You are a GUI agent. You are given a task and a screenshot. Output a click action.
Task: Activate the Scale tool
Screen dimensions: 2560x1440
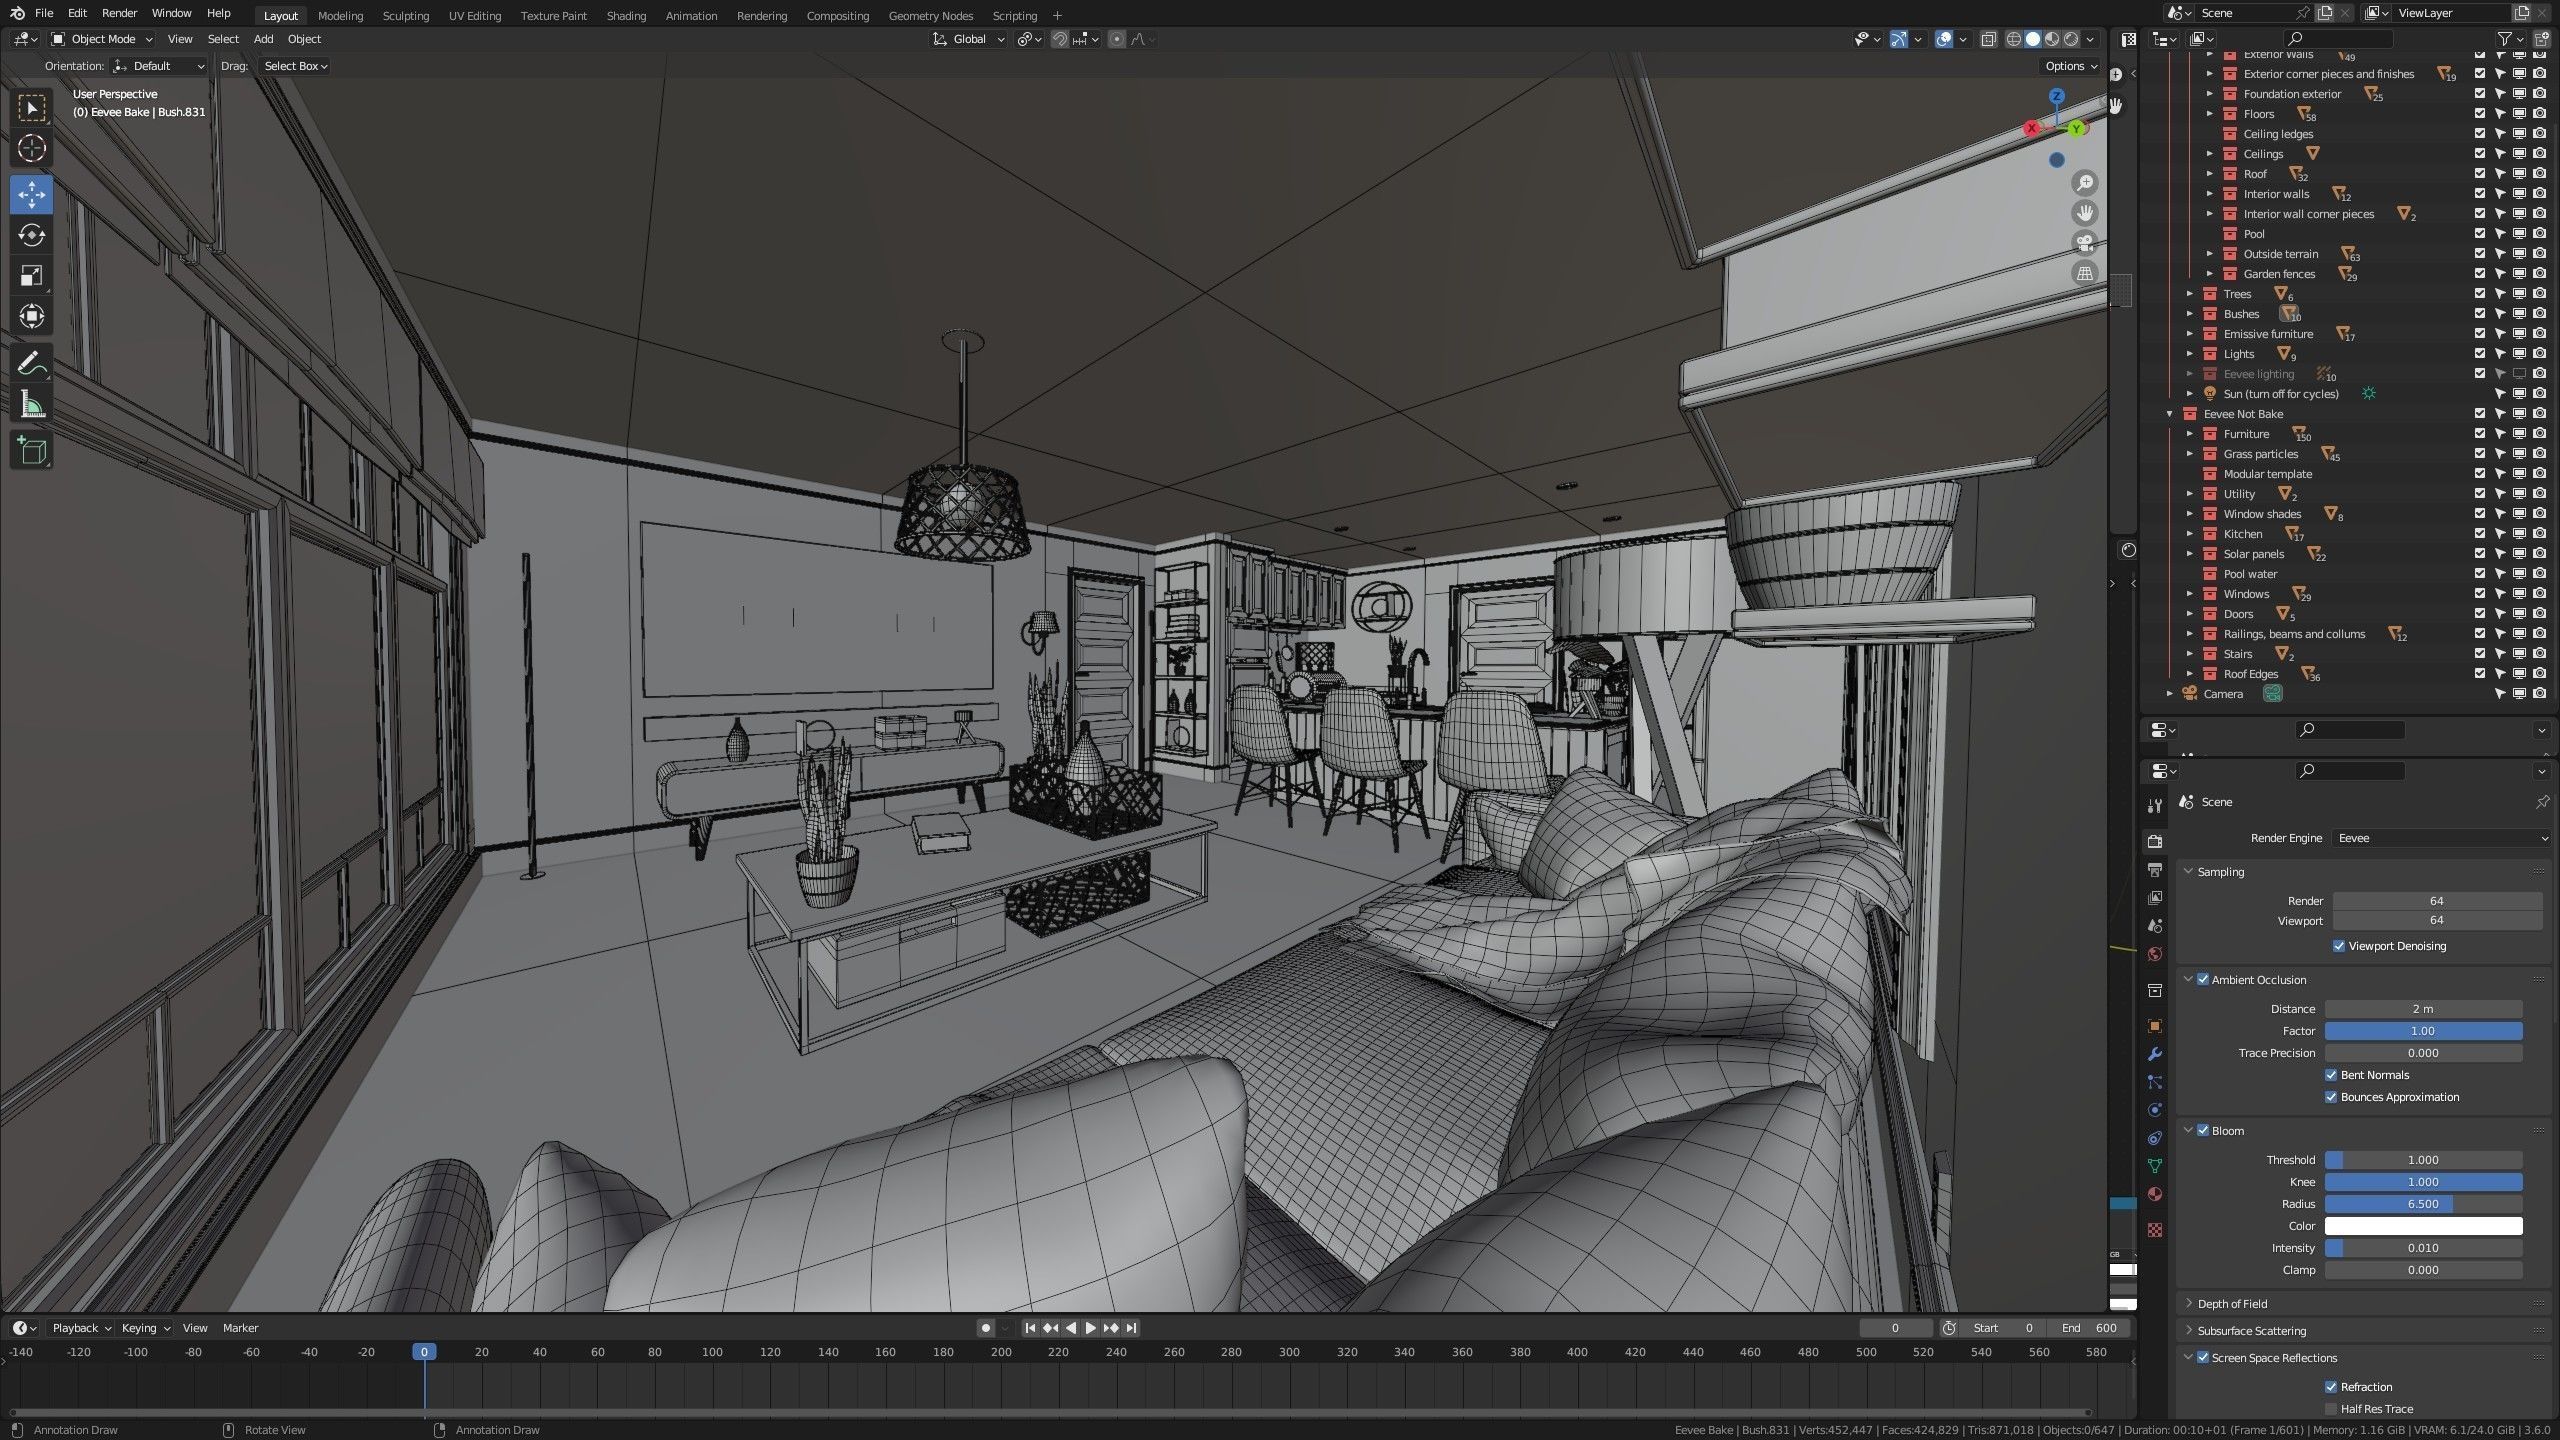pyautogui.click(x=31, y=276)
